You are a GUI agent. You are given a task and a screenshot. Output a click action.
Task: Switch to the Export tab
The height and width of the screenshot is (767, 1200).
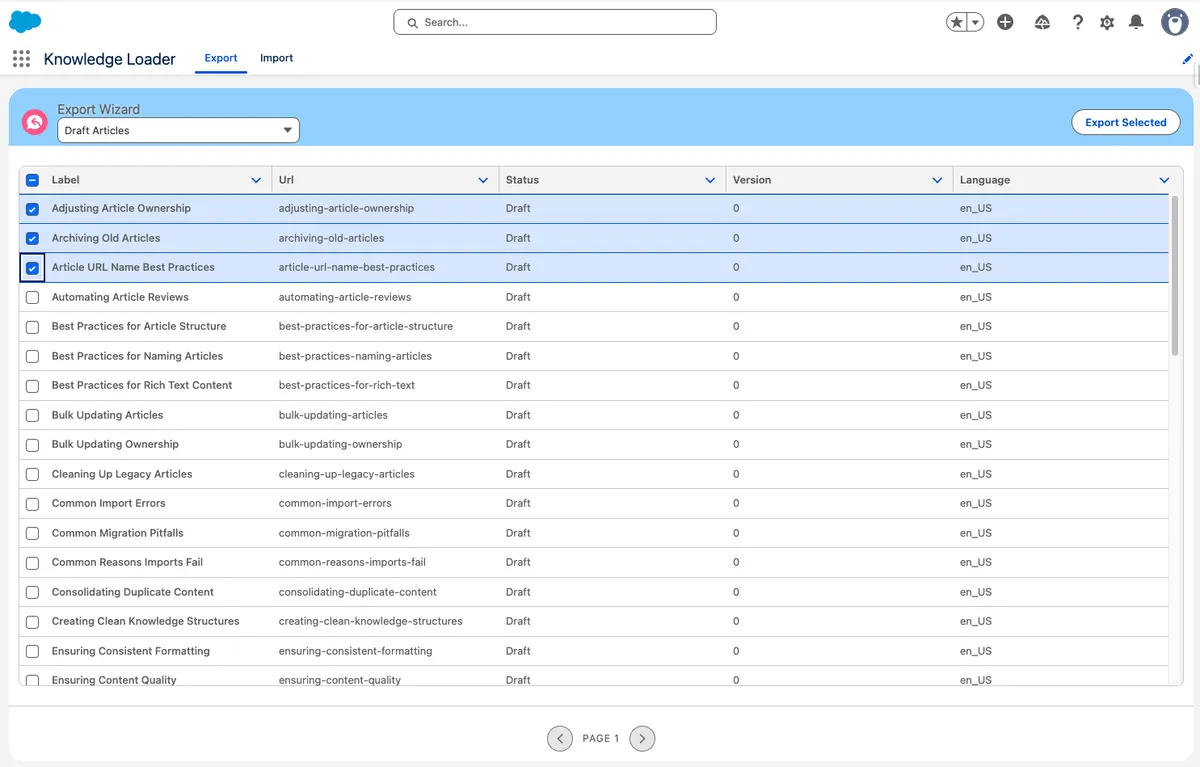[x=221, y=58]
